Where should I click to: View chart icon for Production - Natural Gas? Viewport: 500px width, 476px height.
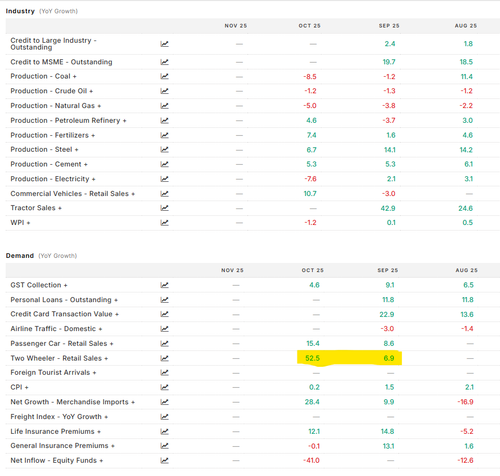pos(164,106)
